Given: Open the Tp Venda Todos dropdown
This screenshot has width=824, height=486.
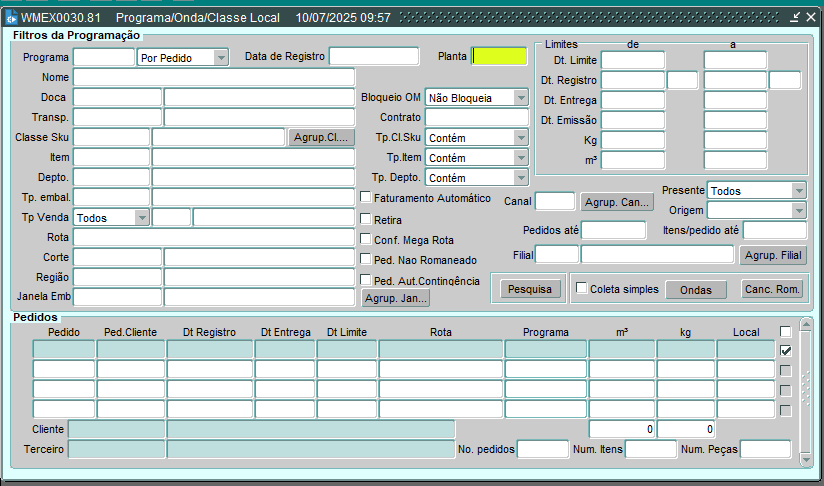Looking at the screenshot, I should [142, 218].
